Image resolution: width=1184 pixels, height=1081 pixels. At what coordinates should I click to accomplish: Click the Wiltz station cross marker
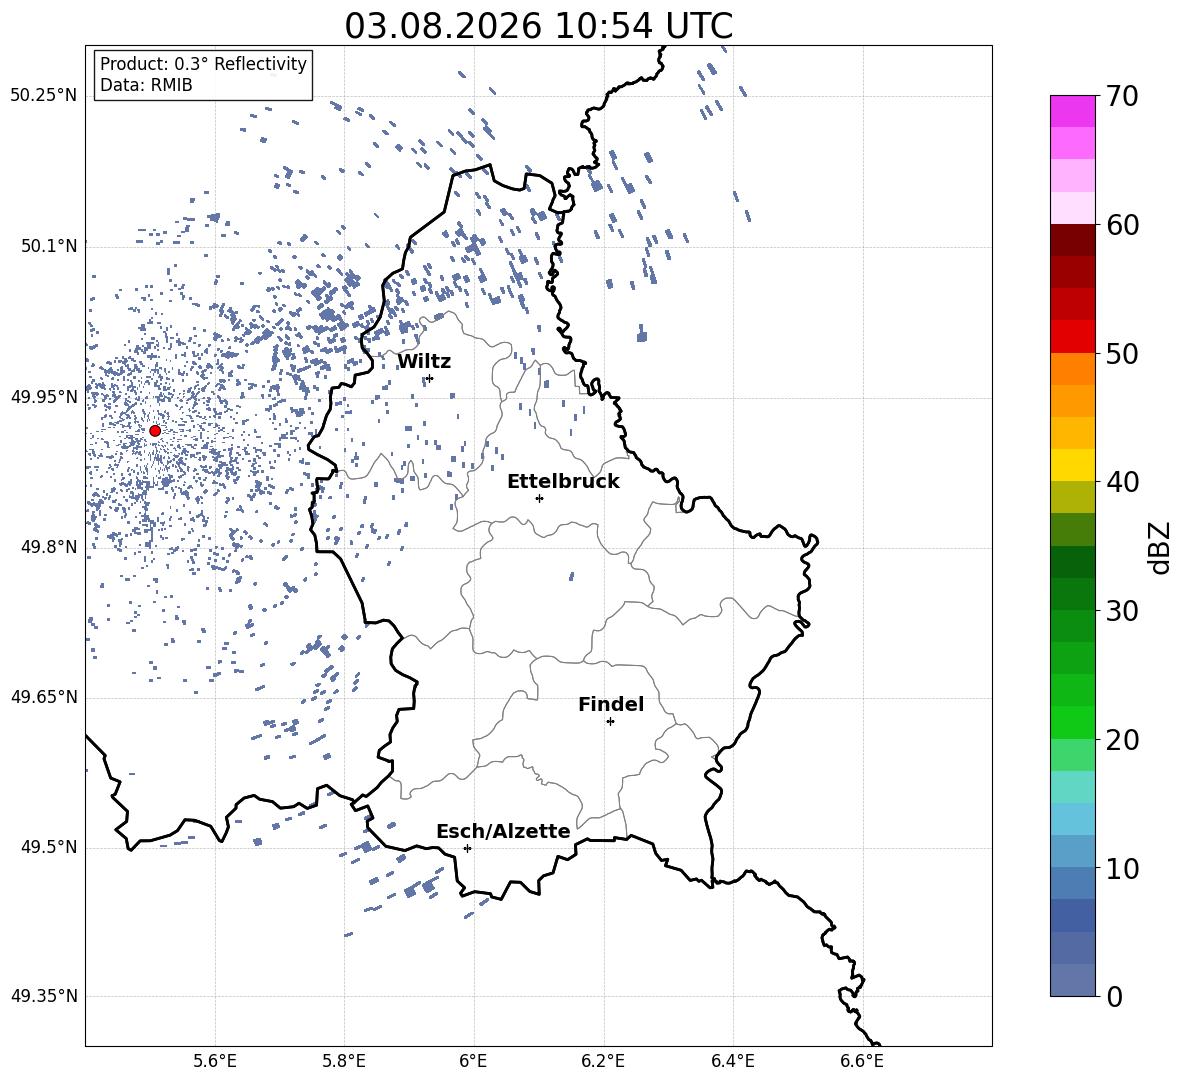click(430, 378)
